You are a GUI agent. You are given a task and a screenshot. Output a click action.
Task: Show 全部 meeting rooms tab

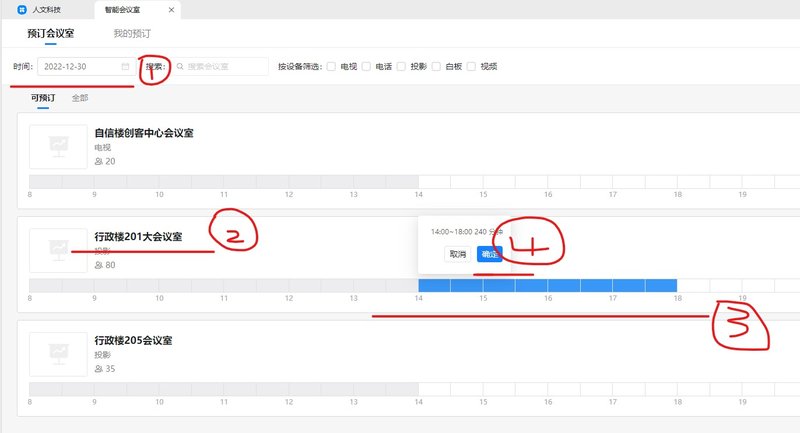pyautogui.click(x=80, y=98)
